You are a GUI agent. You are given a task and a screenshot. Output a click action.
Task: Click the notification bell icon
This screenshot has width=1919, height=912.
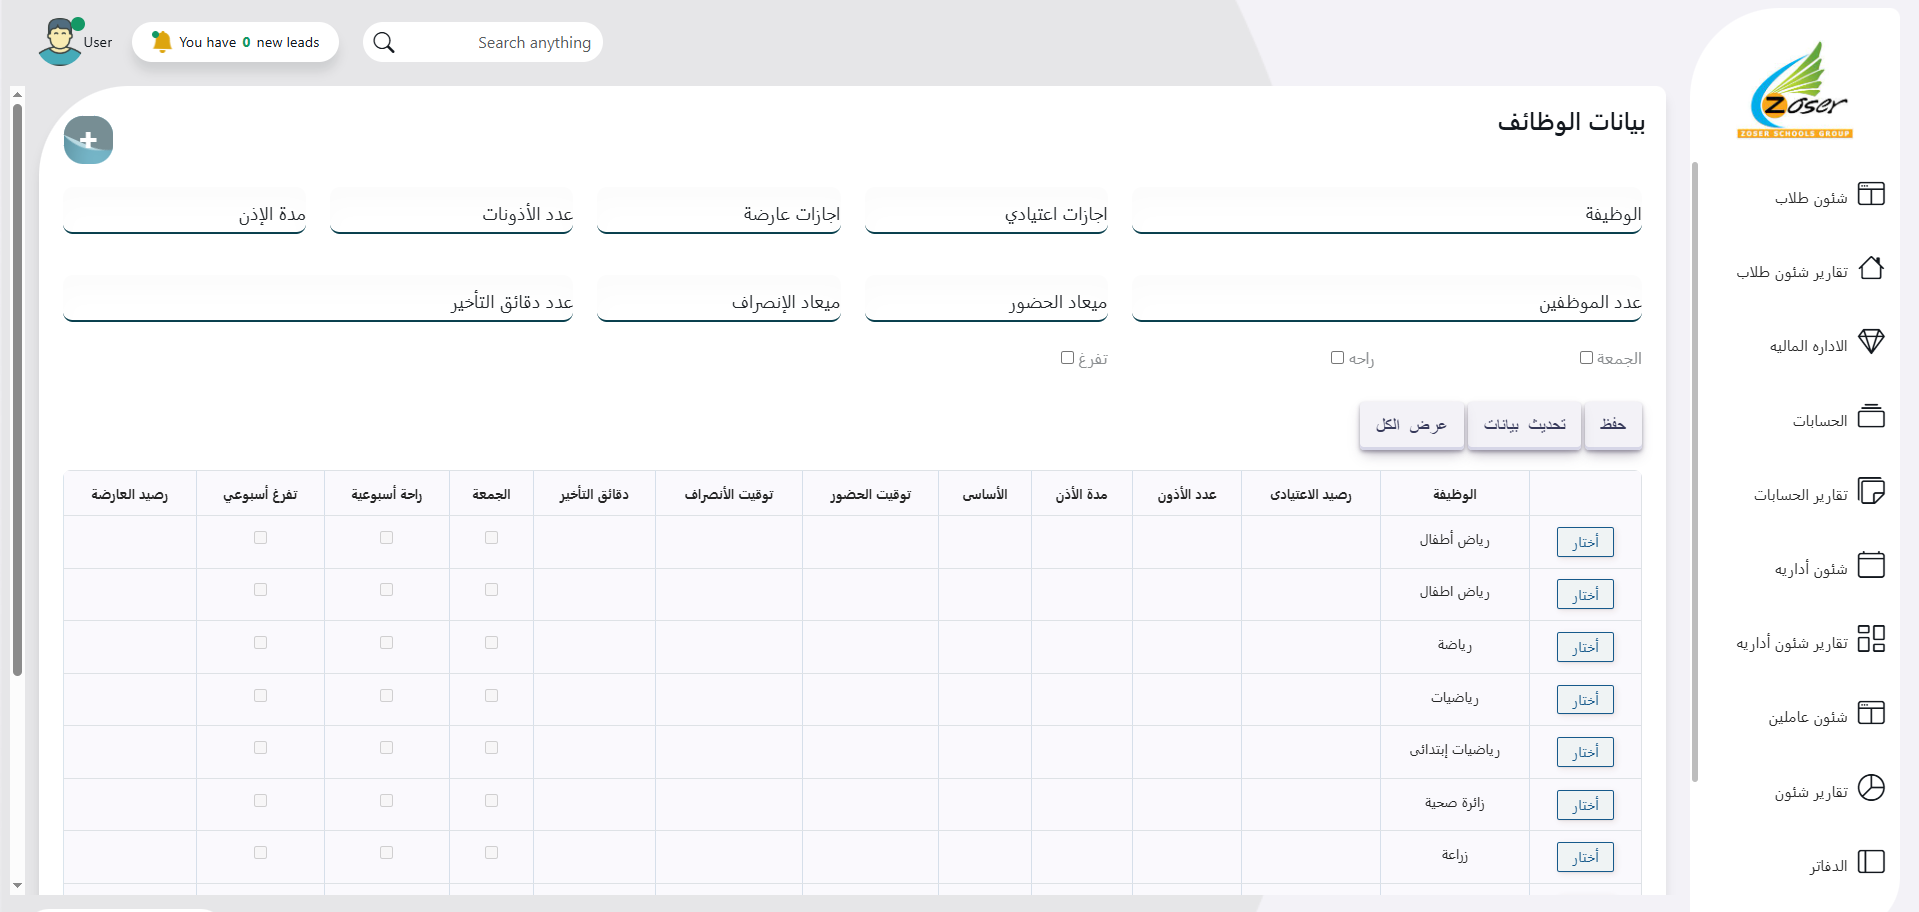[x=161, y=42]
